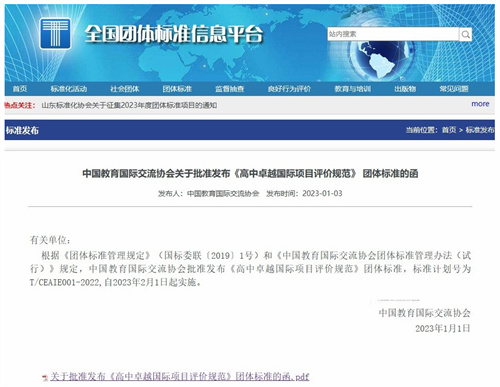Select 团体标准 in navigation bar

pos(177,89)
